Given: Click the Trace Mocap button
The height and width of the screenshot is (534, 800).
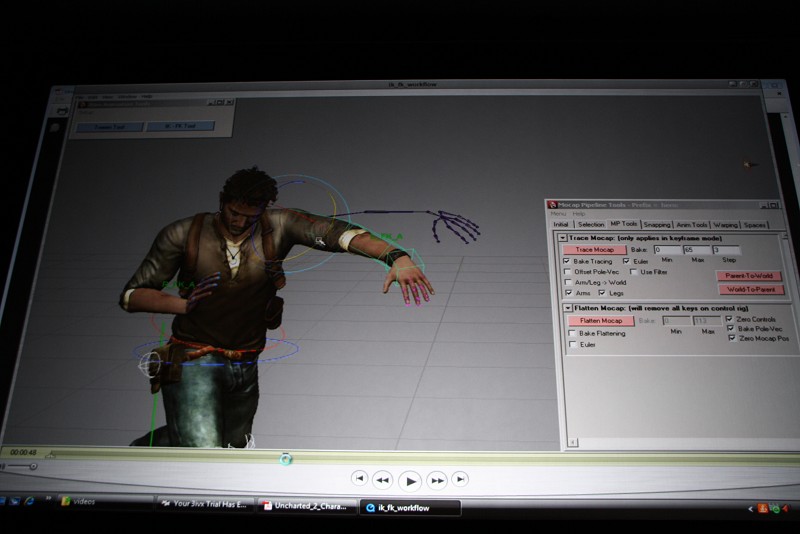Looking at the screenshot, I should 594,249.
